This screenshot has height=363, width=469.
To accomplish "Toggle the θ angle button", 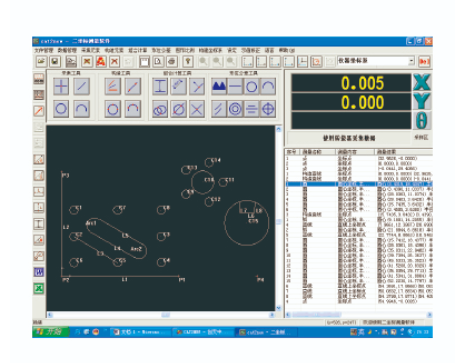I will coord(422,120).
